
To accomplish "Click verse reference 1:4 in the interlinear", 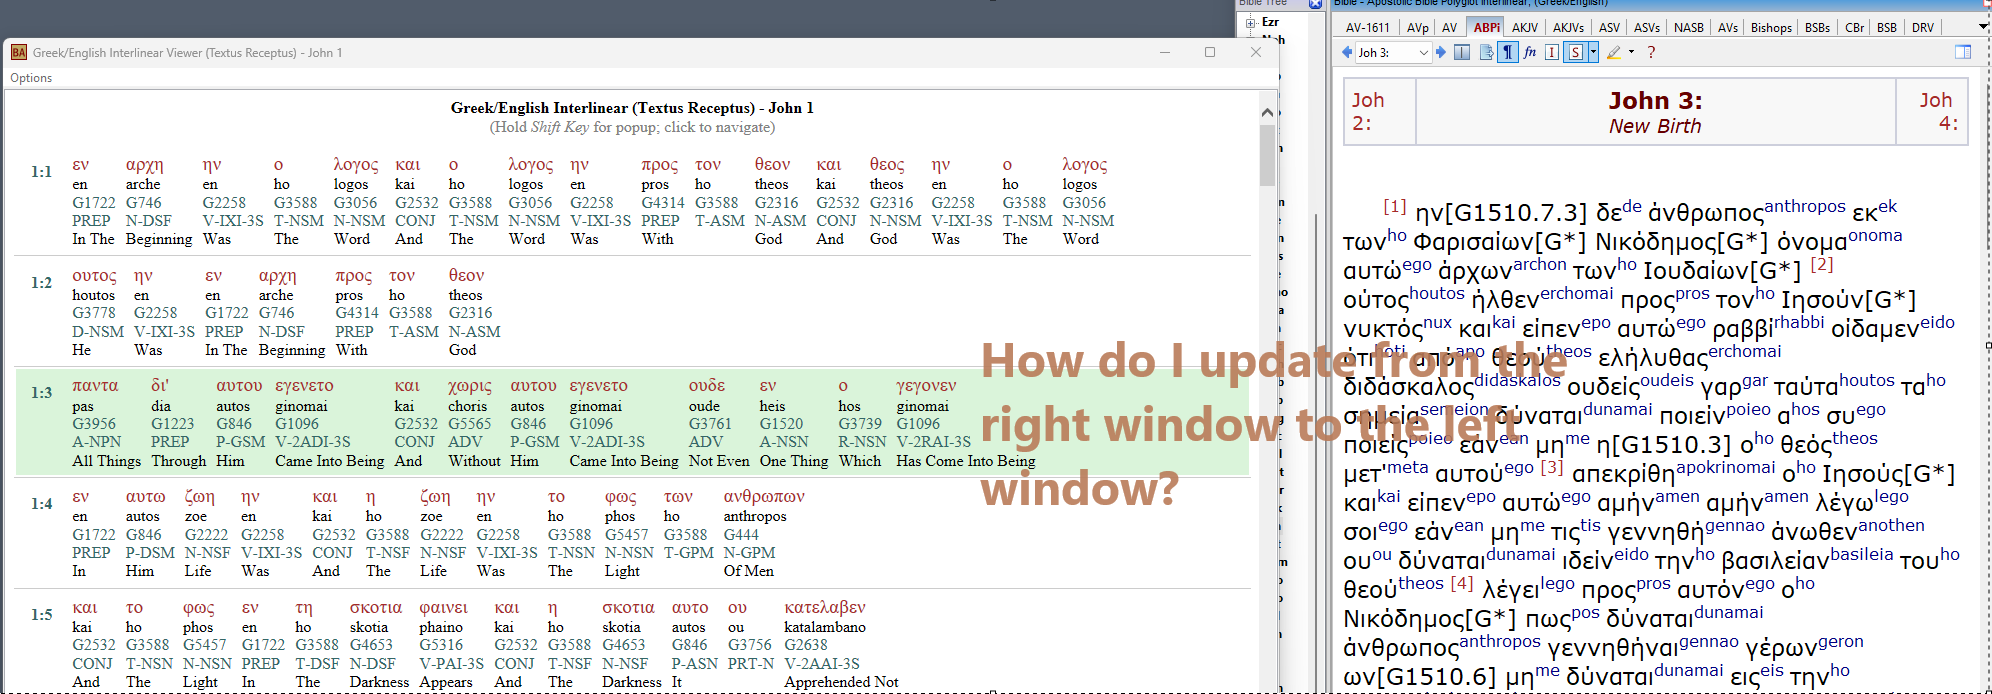I will click(41, 503).
